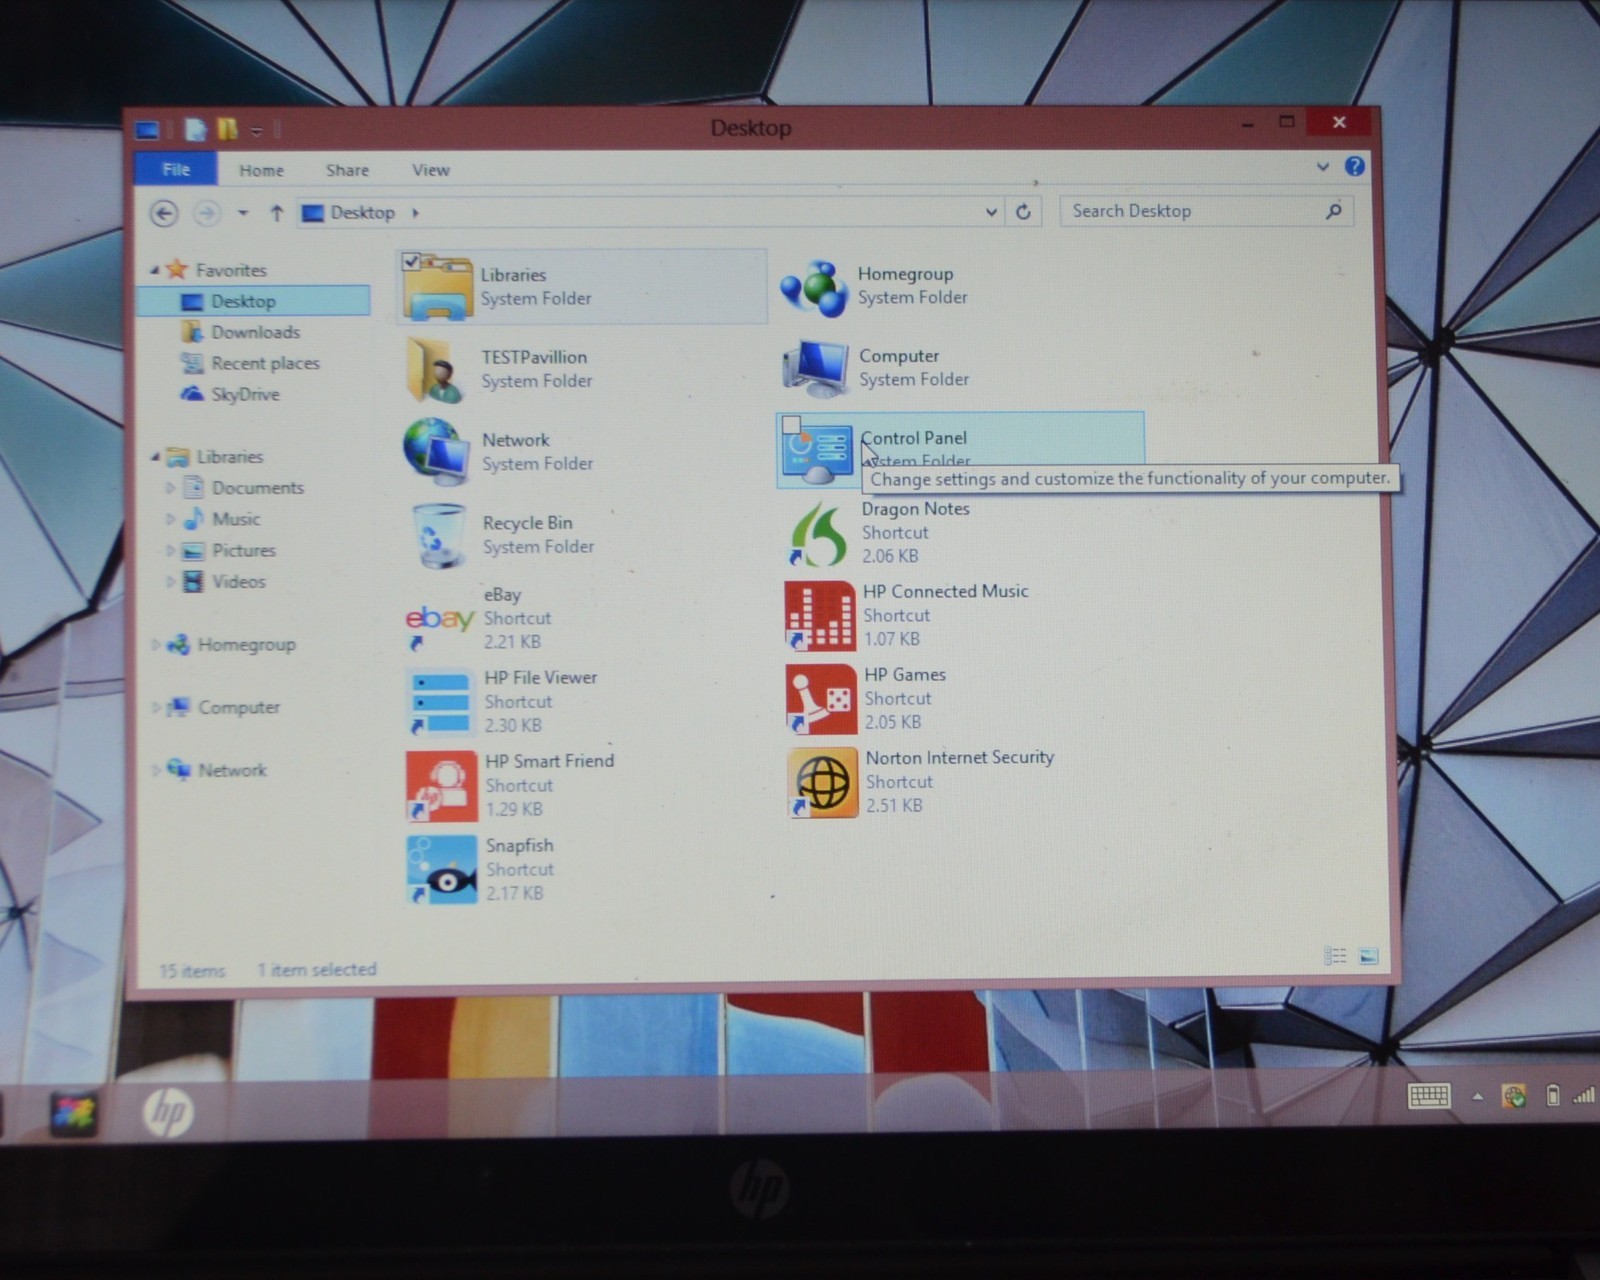Click Desktop breadcrumb in address bar
The image size is (1600, 1280).
(362, 212)
